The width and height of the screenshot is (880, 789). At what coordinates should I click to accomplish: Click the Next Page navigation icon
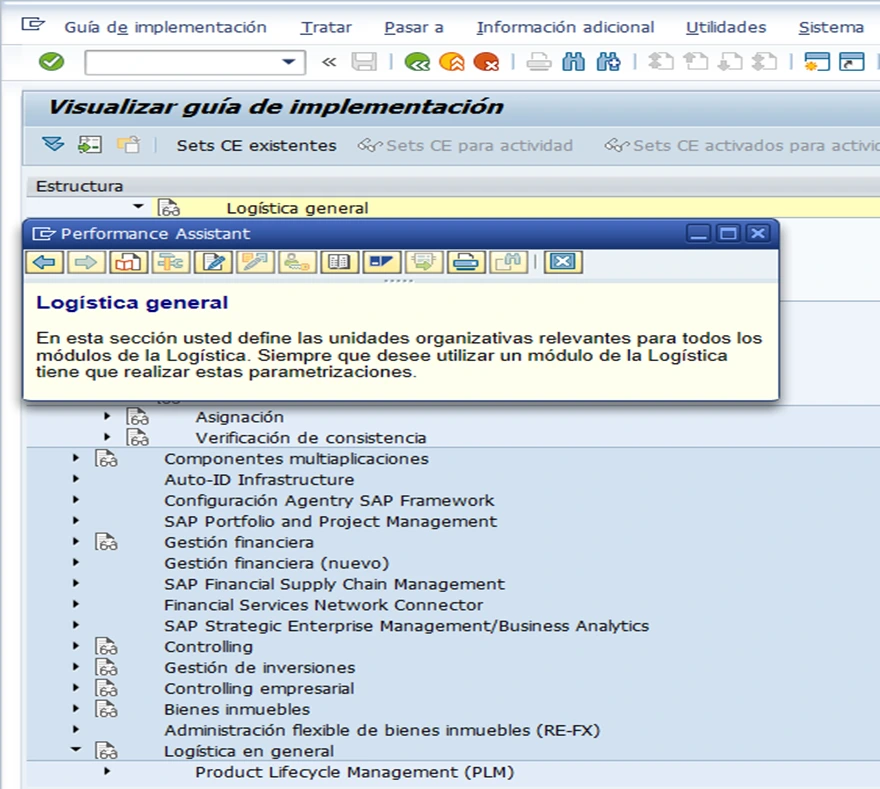(730, 62)
